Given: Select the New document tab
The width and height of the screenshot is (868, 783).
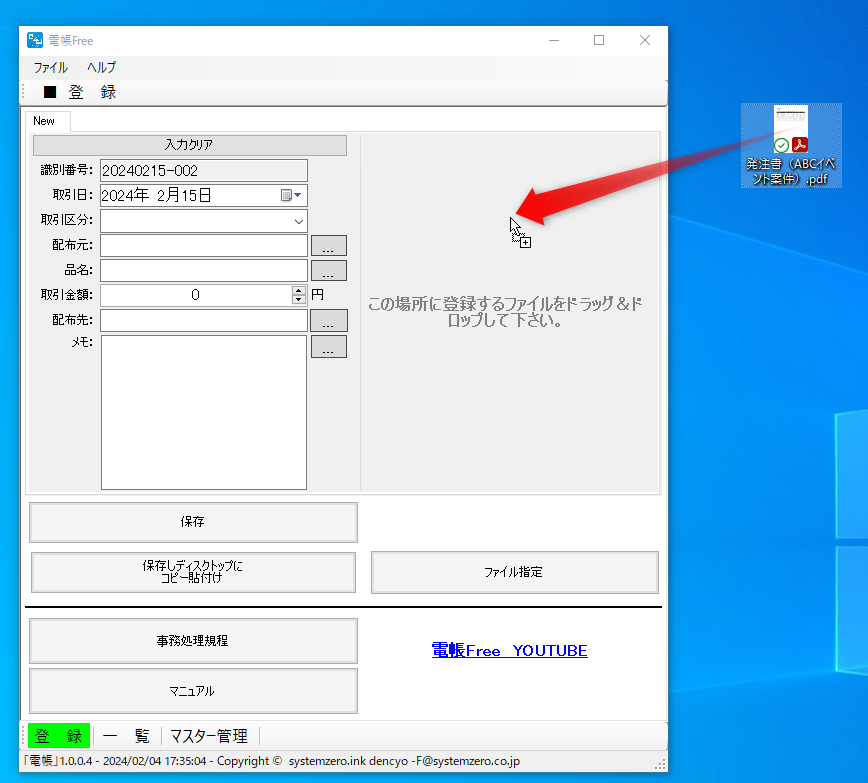Looking at the screenshot, I should (x=46, y=120).
